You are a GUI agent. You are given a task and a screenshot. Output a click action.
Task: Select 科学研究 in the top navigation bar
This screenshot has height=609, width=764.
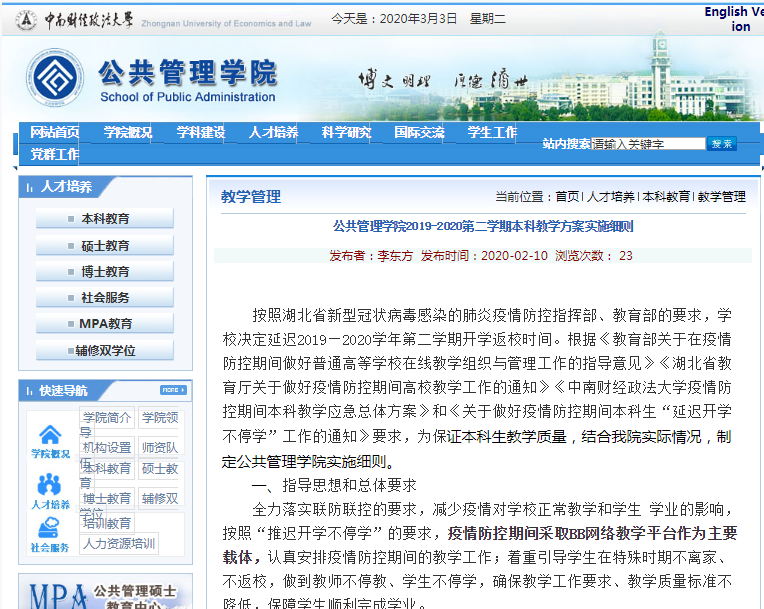click(x=346, y=132)
